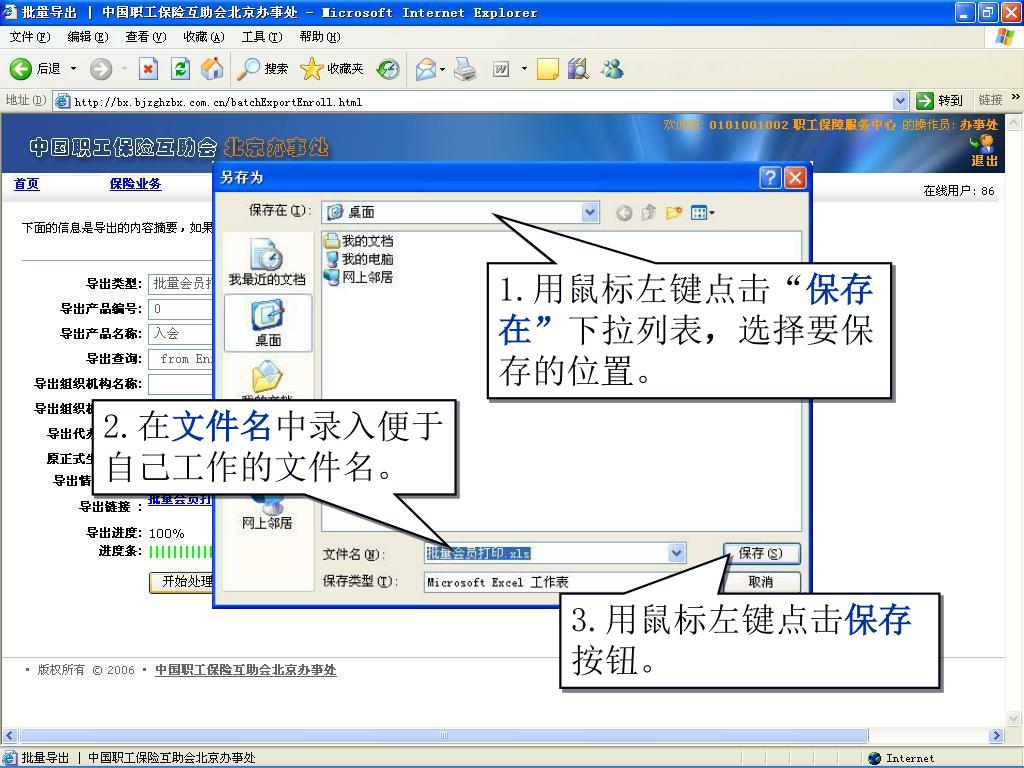This screenshot has height=768, width=1024.
Task: Open the View (查看) menu
Action: (x=146, y=37)
